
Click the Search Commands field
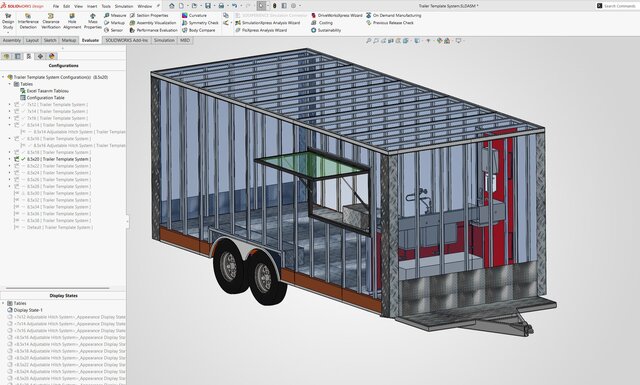coord(619,6)
